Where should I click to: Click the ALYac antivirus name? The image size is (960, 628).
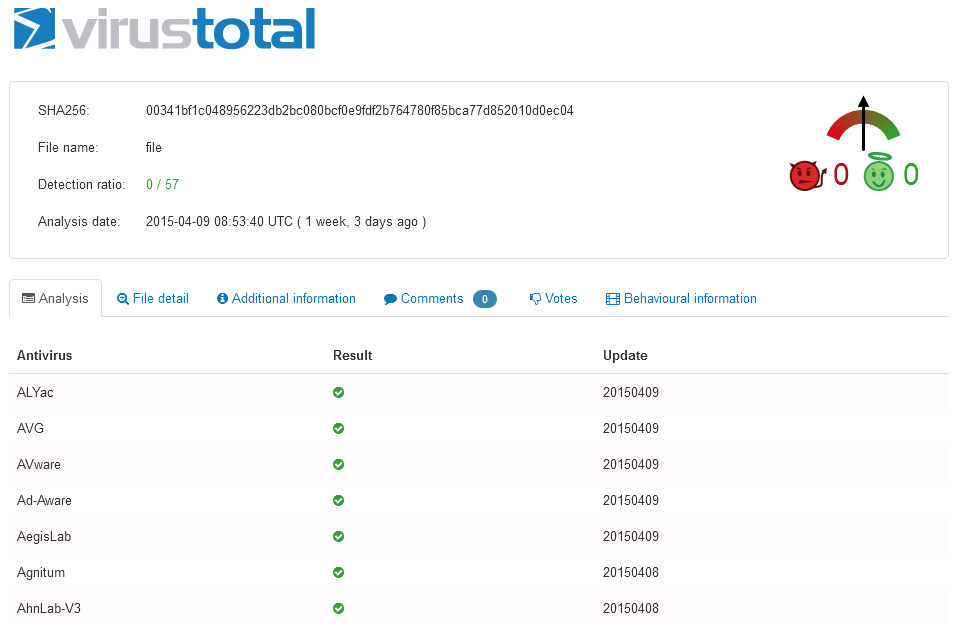36,392
